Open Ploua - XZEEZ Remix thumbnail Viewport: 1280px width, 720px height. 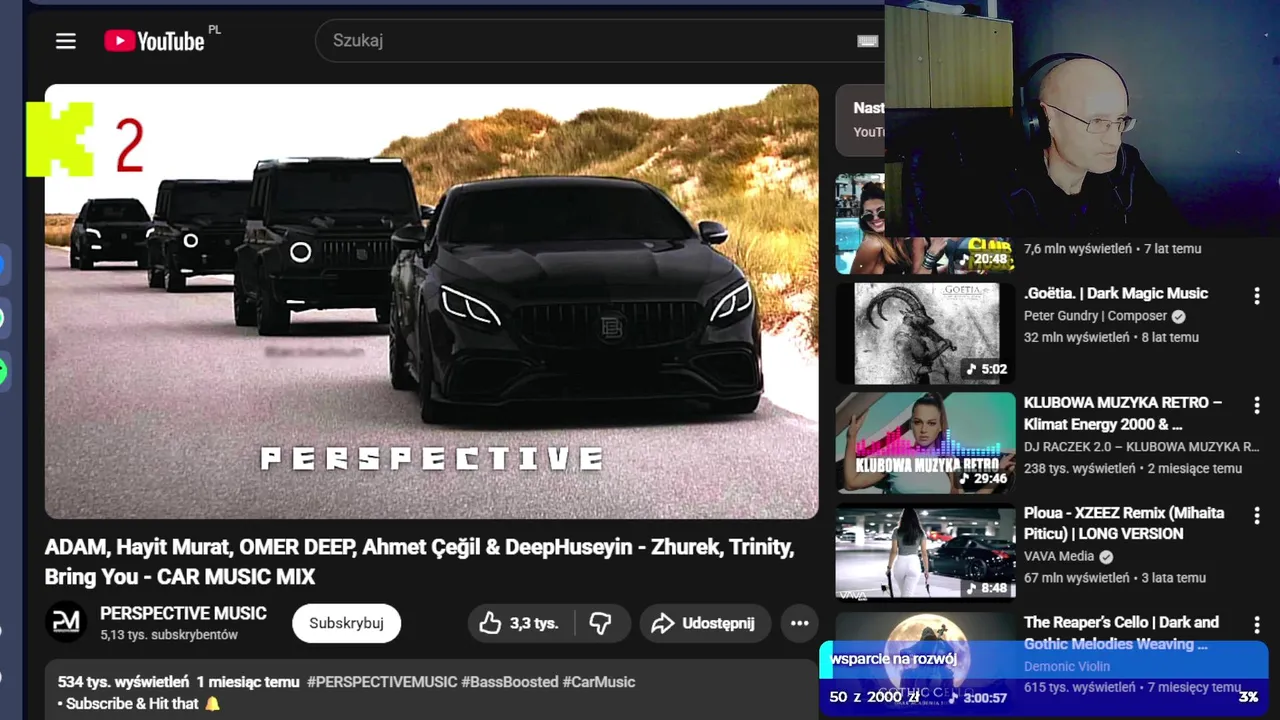click(x=925, y=552)
